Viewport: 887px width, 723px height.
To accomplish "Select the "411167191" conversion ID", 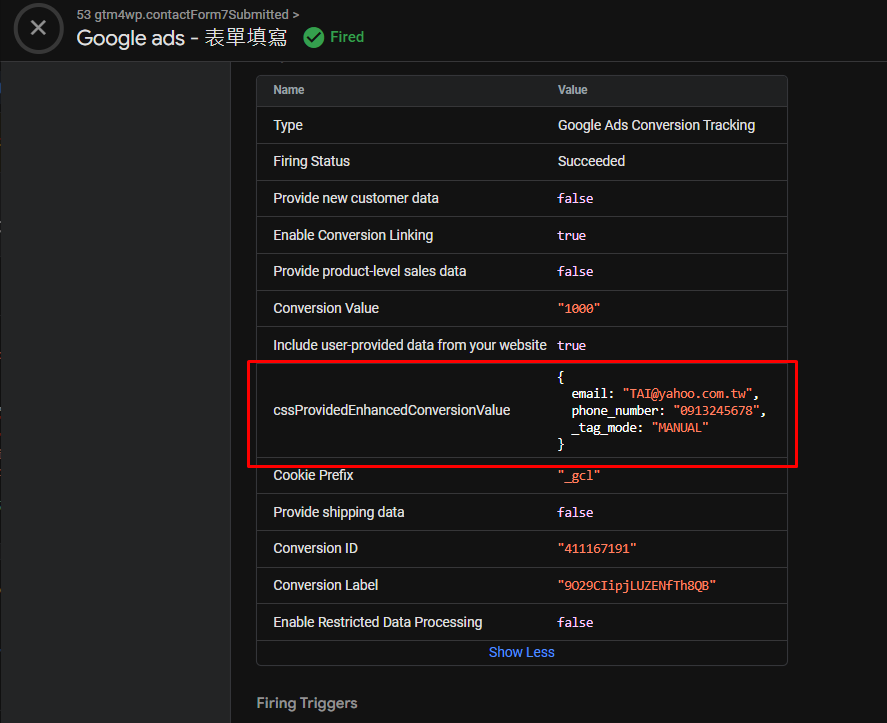I will 597,549.
